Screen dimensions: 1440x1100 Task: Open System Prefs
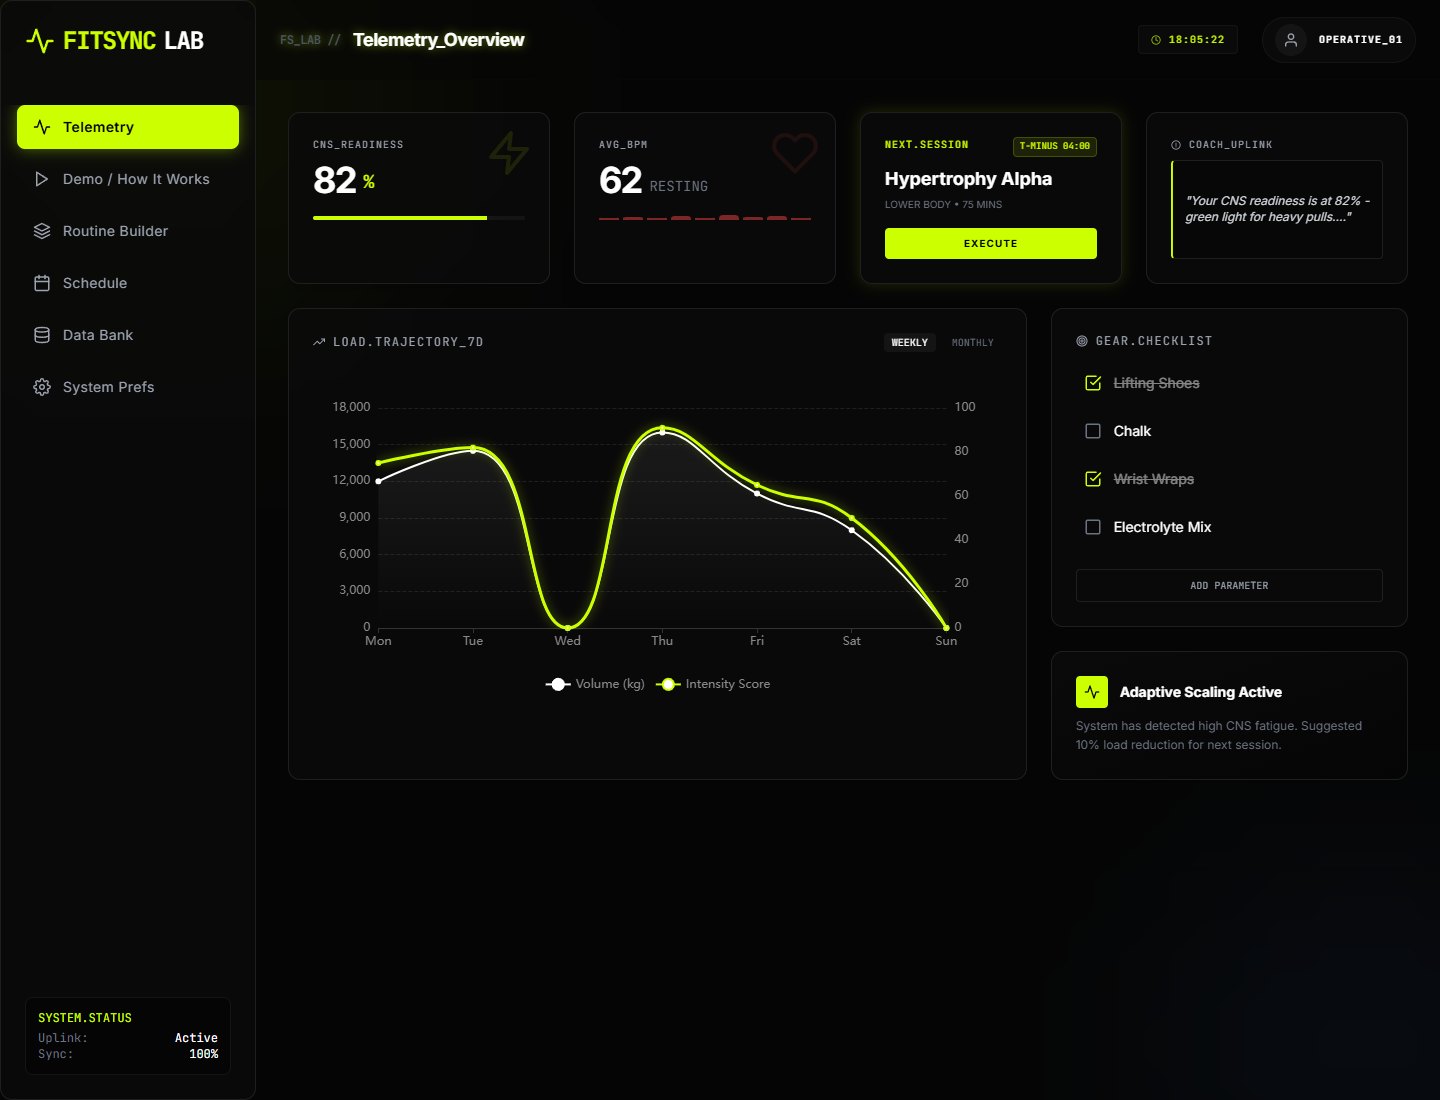click(128, 387)
